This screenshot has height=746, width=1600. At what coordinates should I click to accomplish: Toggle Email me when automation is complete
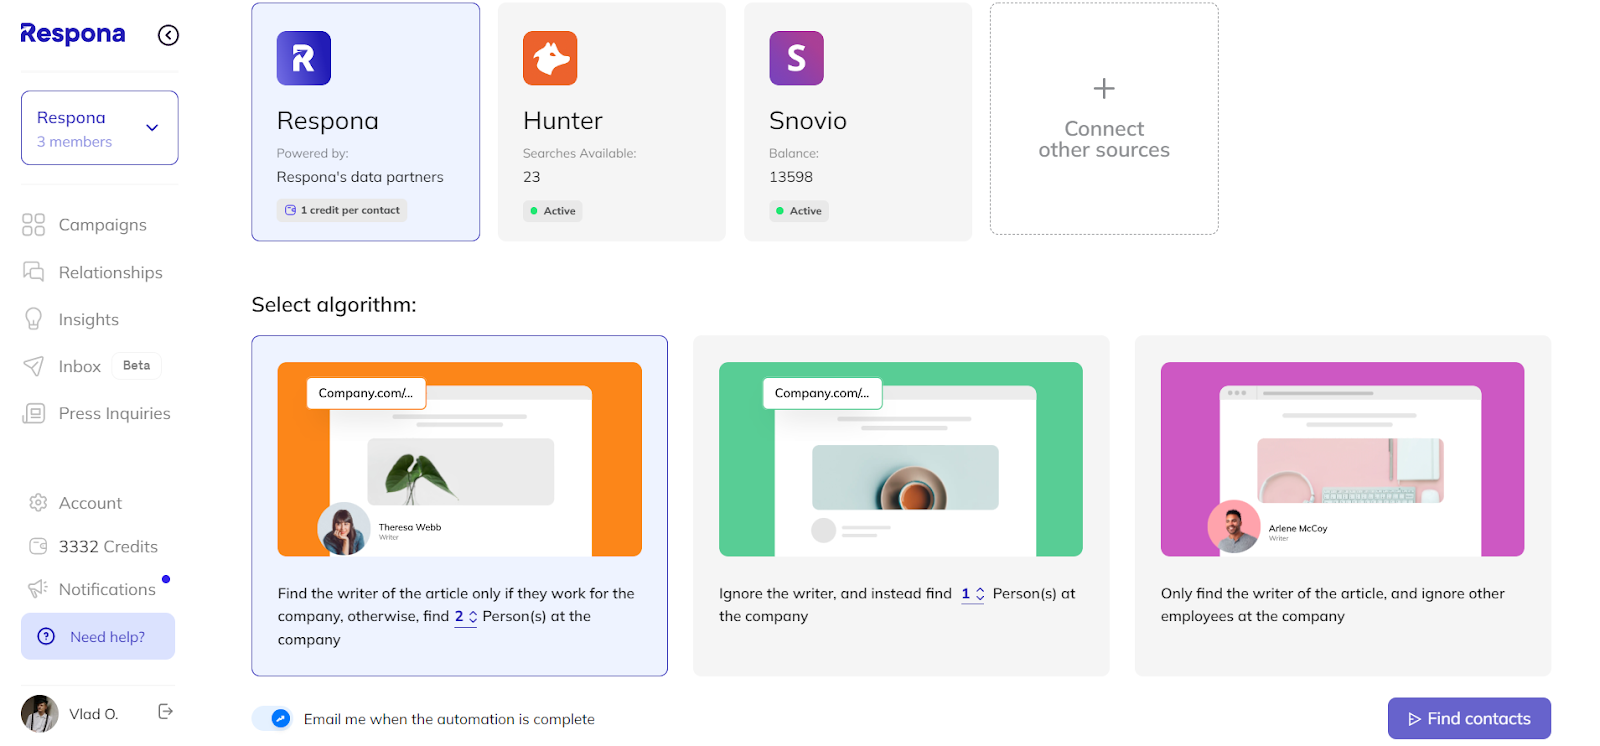tap(271, 718)
